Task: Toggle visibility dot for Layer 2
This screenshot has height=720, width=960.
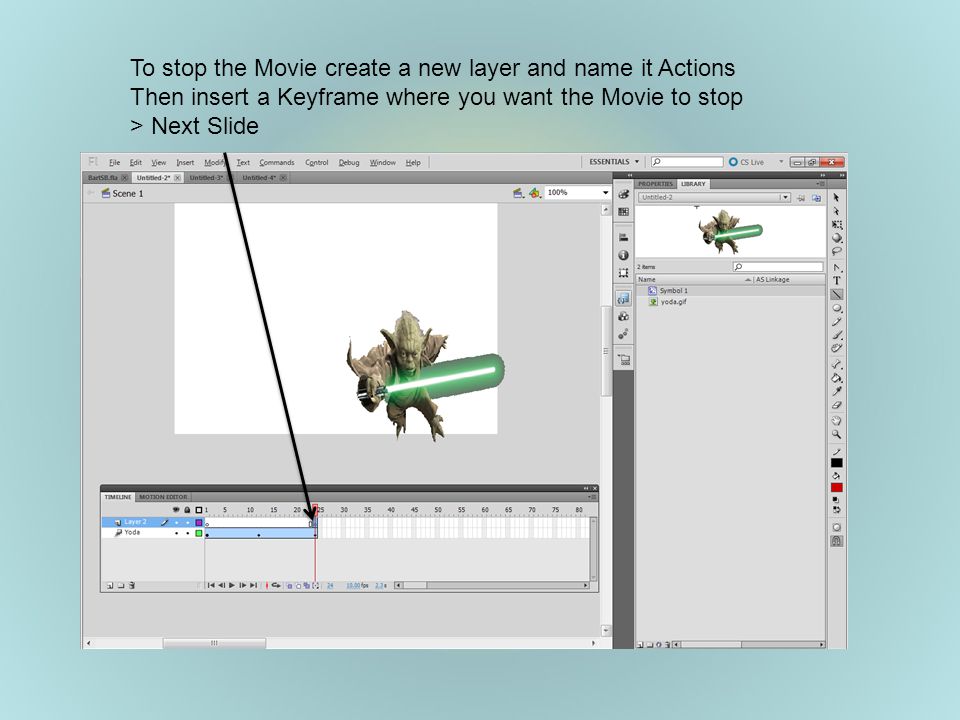Action: [x=176, y=523]
